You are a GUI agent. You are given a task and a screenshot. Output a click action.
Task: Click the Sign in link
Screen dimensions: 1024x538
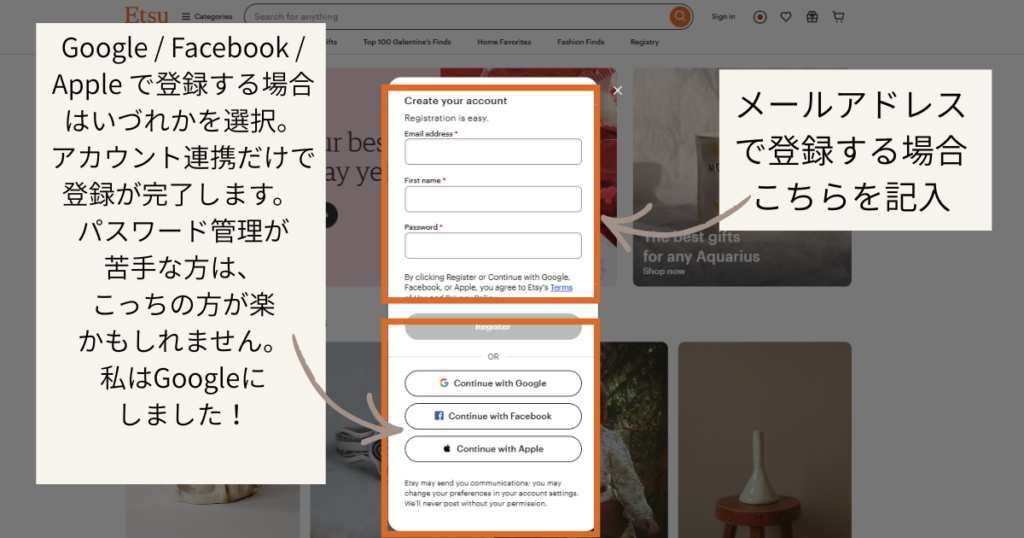coord(723,17)
